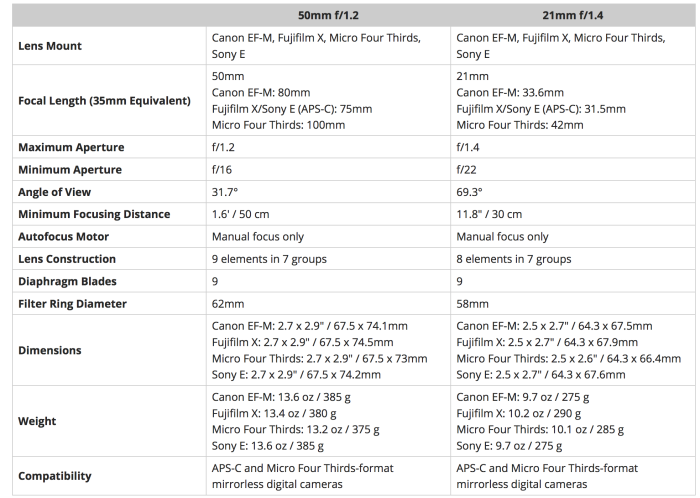The image size is (700, 498).
Task: Select the Minimum Aperture f/16 value
Action: point(223,170)
